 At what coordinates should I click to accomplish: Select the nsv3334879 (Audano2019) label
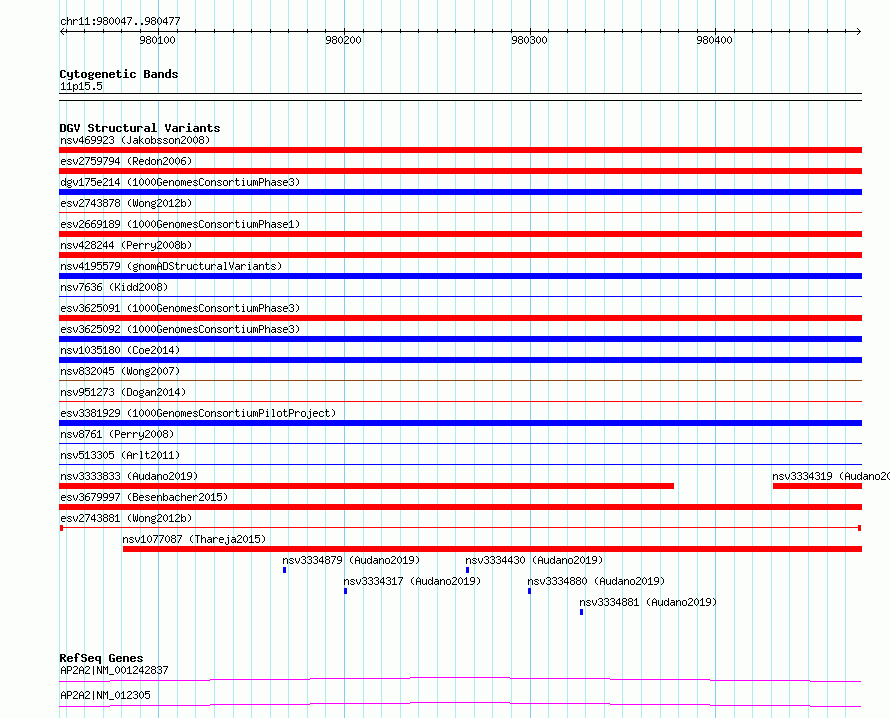[x=351, y=560]
